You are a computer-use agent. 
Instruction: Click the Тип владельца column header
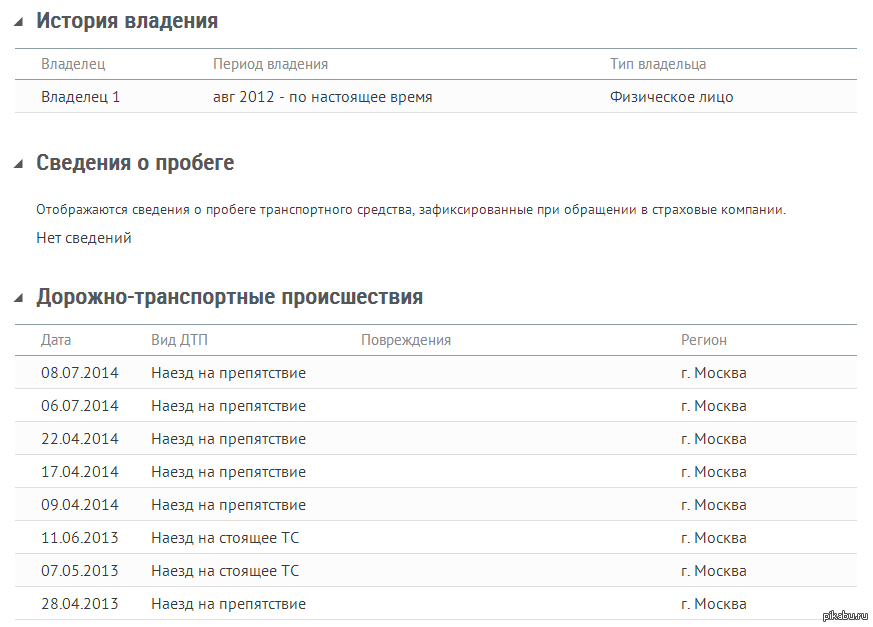(x=658, y=64)
